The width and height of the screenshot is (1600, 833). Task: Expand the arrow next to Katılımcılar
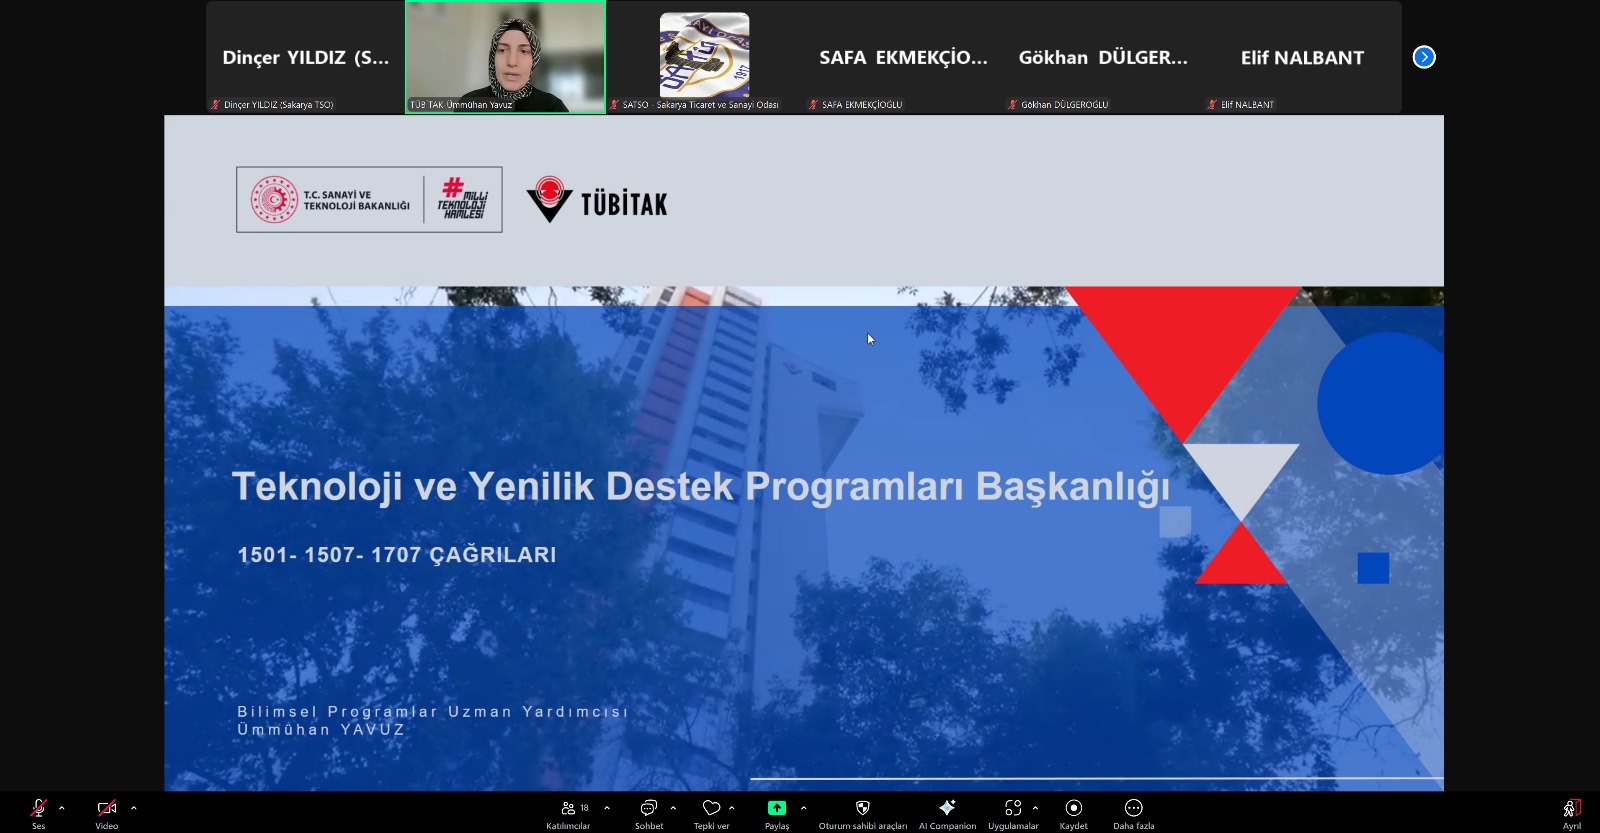click(607, 808)
